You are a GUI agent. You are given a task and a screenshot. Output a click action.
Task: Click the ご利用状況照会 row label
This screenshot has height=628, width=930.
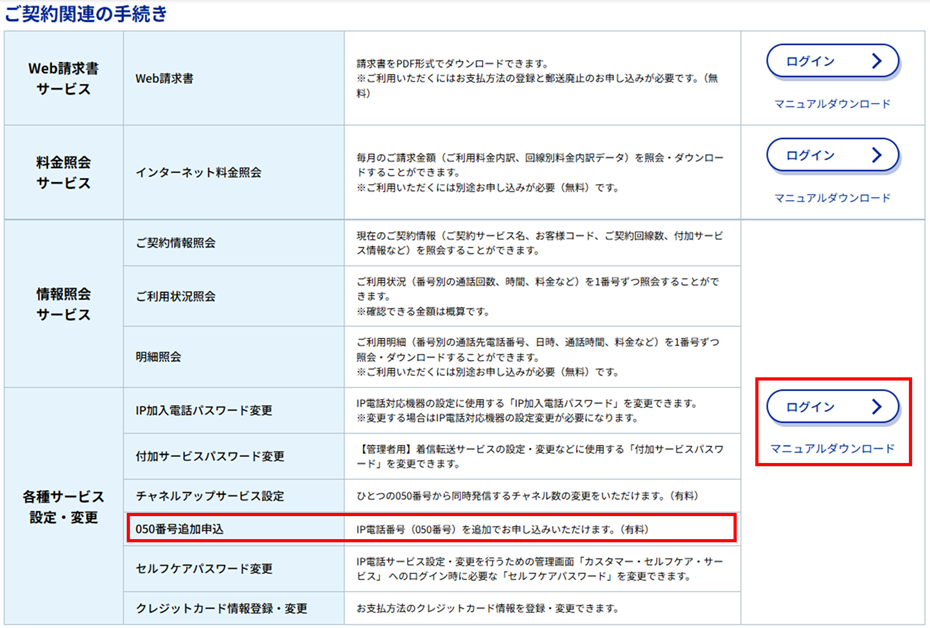pyautogui.click(x=176, y=297)
